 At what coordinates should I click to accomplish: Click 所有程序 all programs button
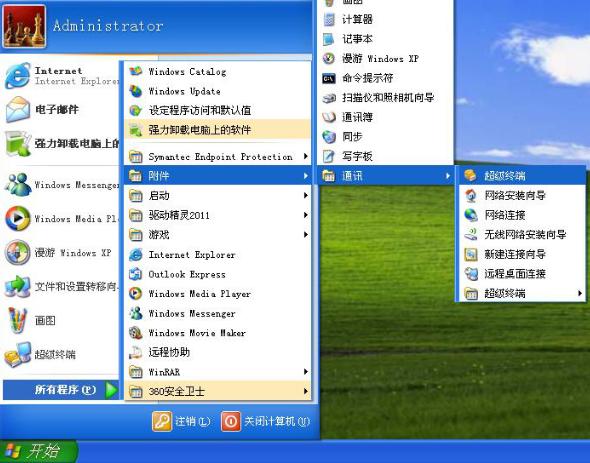(x=61, y=390)
